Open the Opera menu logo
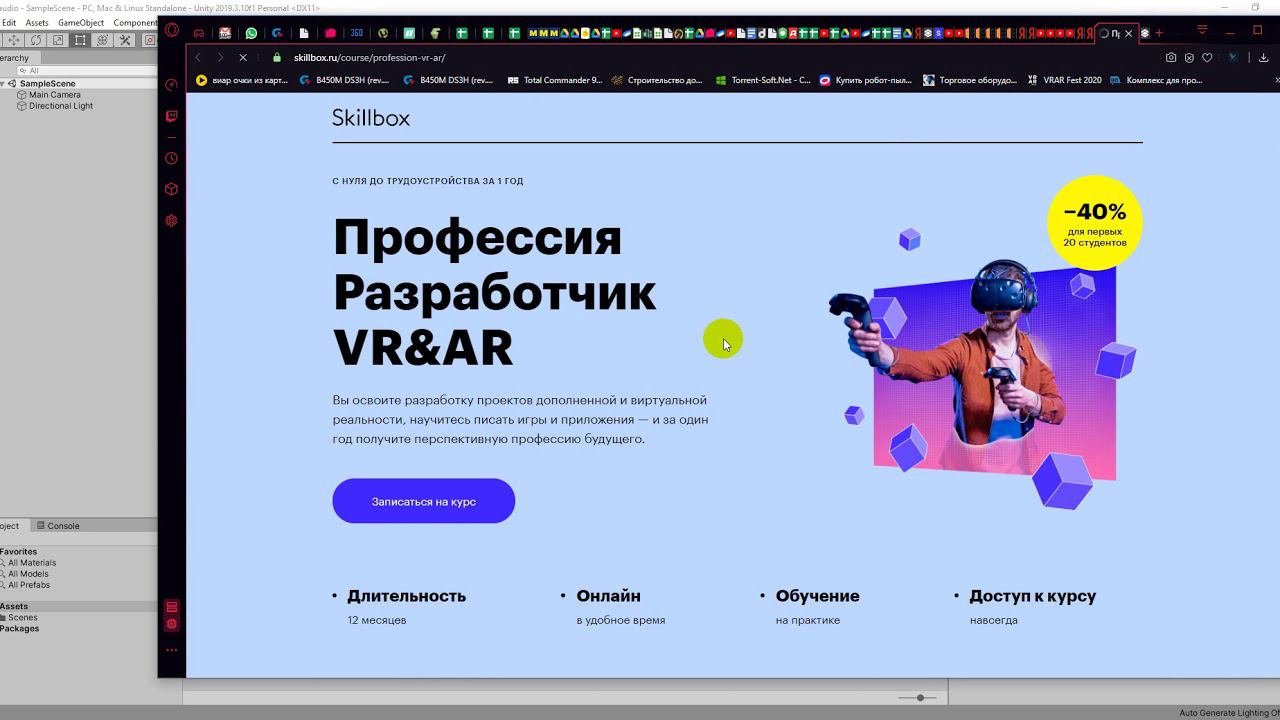 click(172, 31)
